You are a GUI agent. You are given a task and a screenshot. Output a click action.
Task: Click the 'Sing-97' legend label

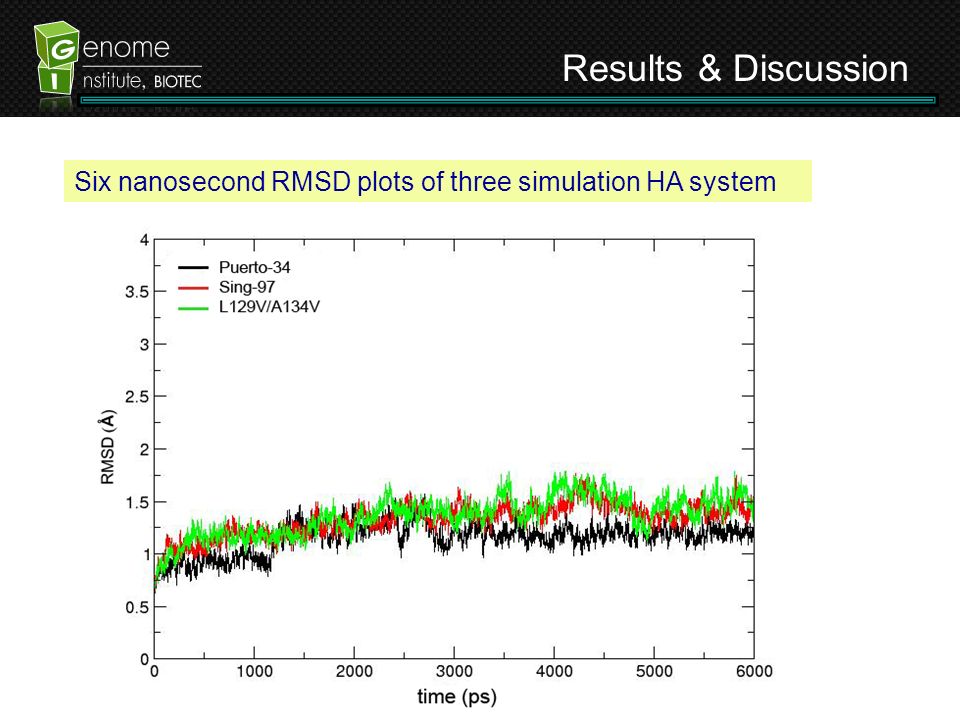247,287
